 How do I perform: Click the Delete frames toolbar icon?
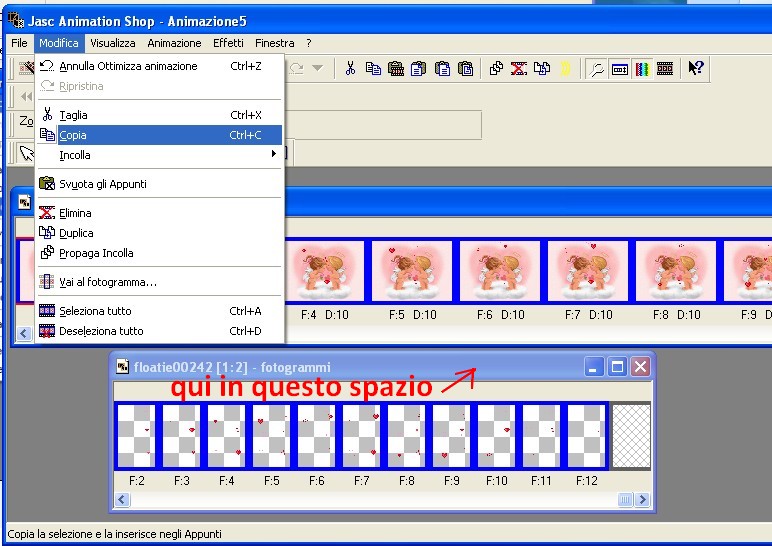518,68
